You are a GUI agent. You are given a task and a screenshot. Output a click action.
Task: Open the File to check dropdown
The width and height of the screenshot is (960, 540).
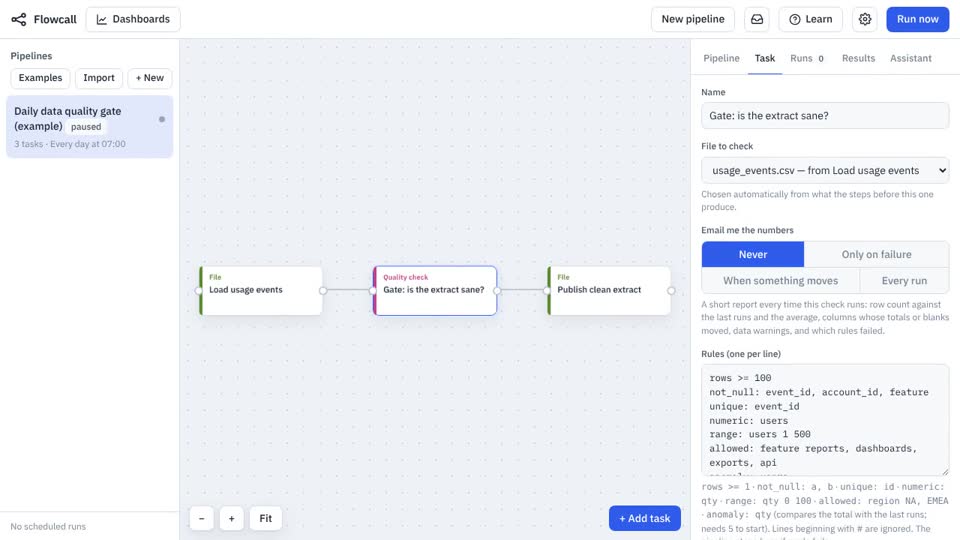[825, 170]
